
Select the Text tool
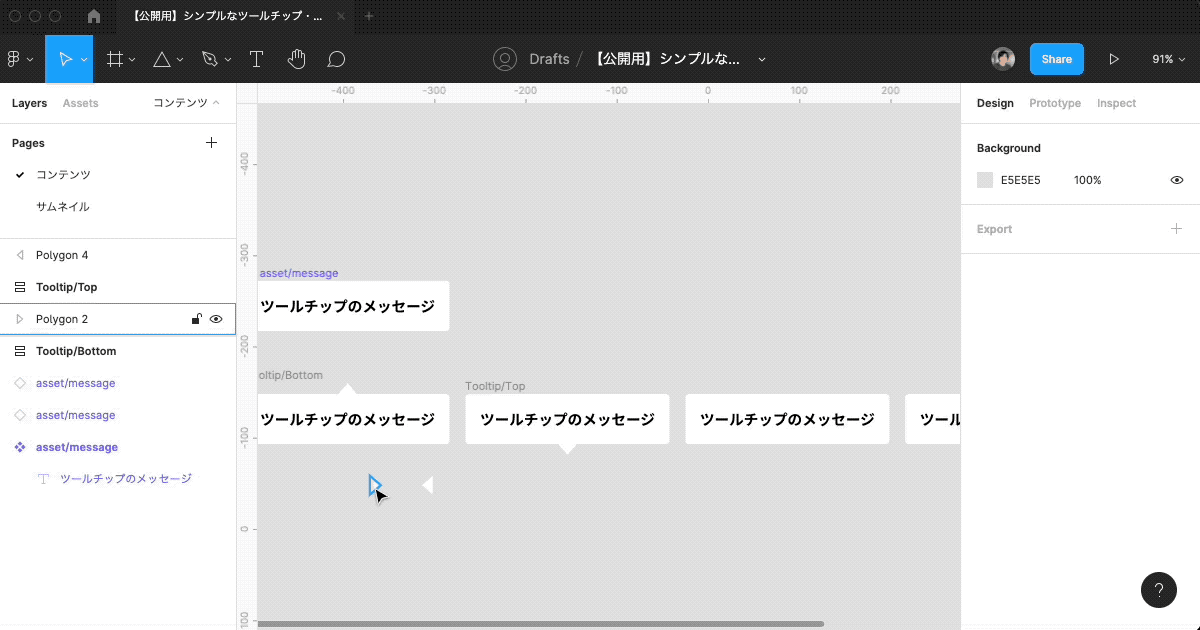[x=256, y=58]
